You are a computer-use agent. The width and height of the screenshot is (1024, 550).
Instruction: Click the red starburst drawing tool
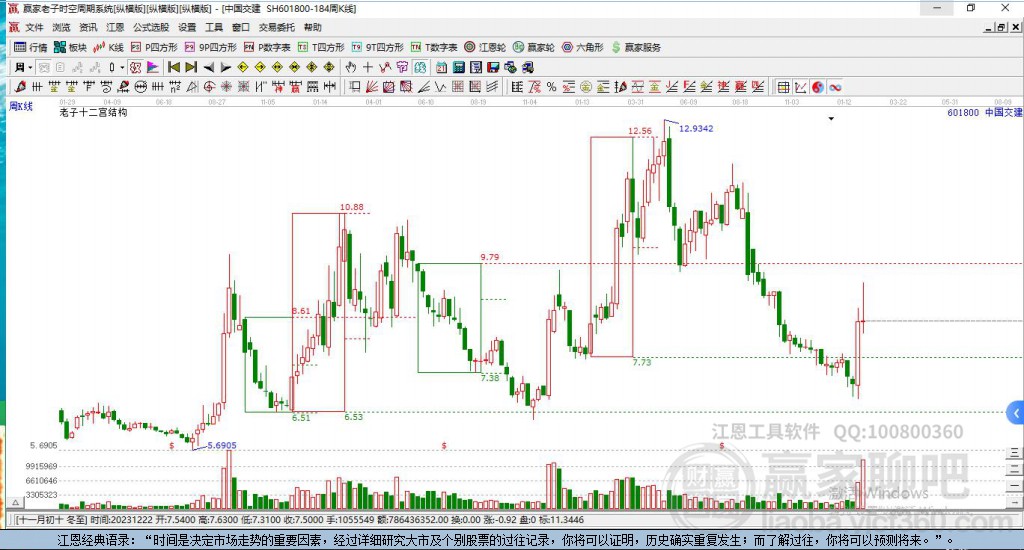point(226,87)
